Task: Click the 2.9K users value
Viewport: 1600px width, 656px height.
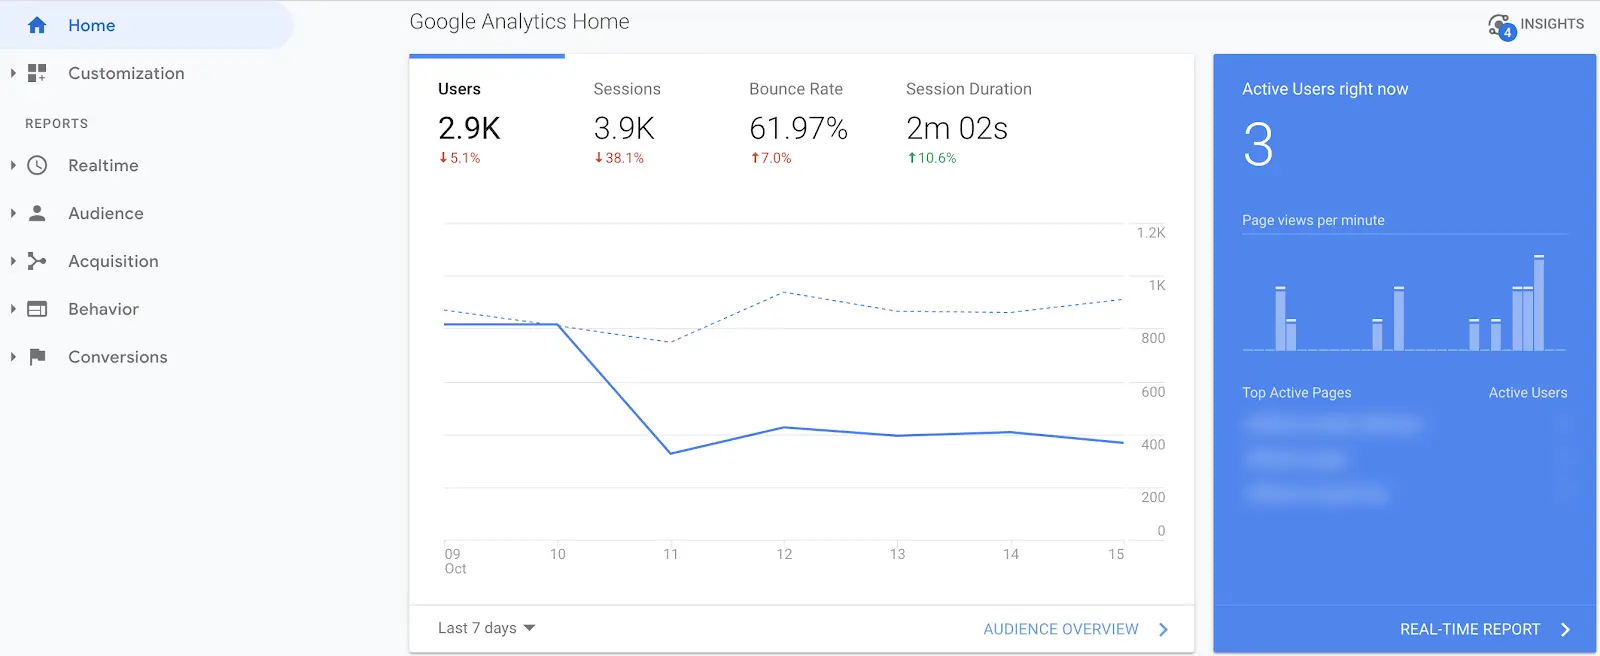Action: click(x=469, y=128)
